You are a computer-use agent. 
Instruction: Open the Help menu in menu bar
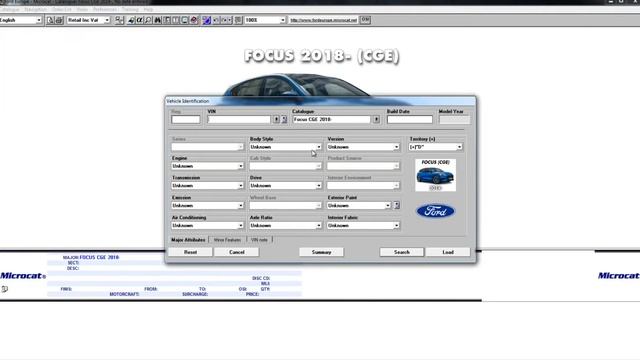coord(148,9)
